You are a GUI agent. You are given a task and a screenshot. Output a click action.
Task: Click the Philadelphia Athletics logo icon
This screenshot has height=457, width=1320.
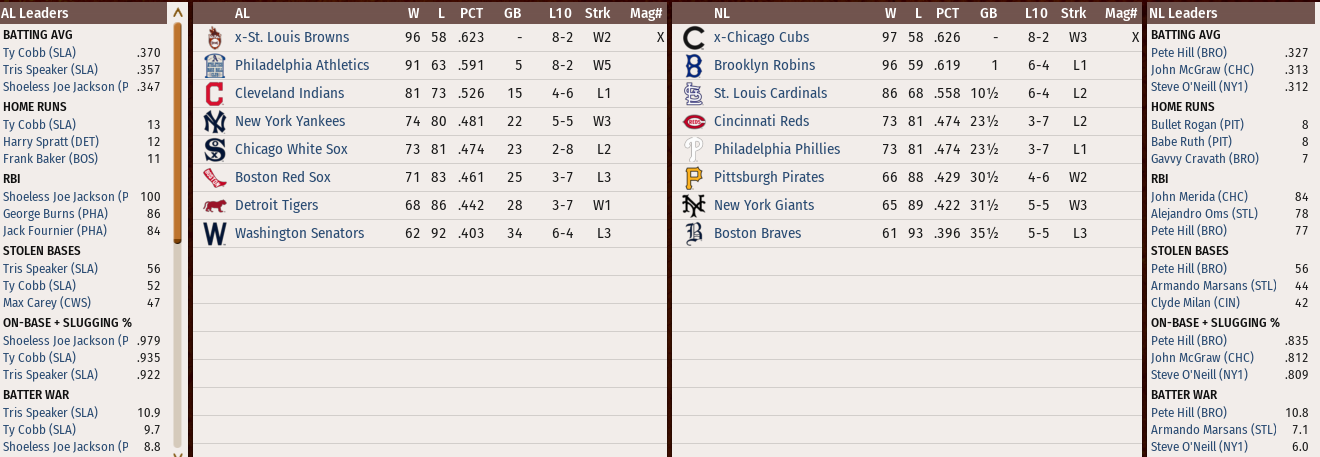tap(214, 66)
